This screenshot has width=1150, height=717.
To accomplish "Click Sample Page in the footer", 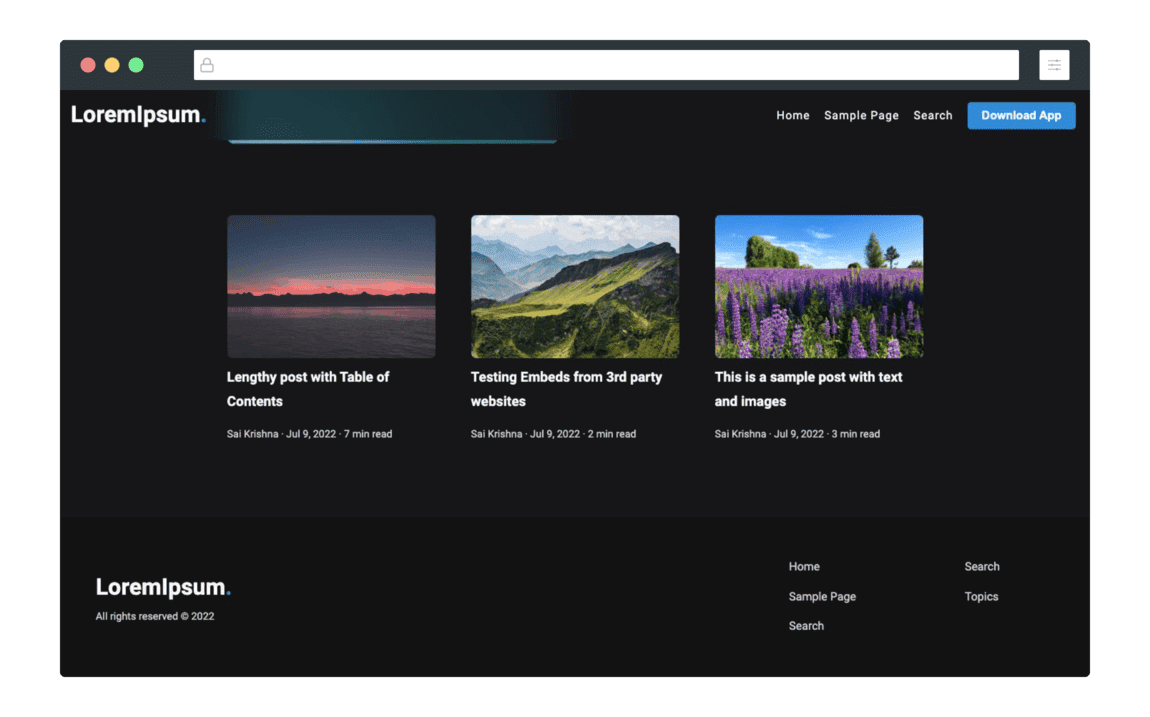I will tap(822, 597).
